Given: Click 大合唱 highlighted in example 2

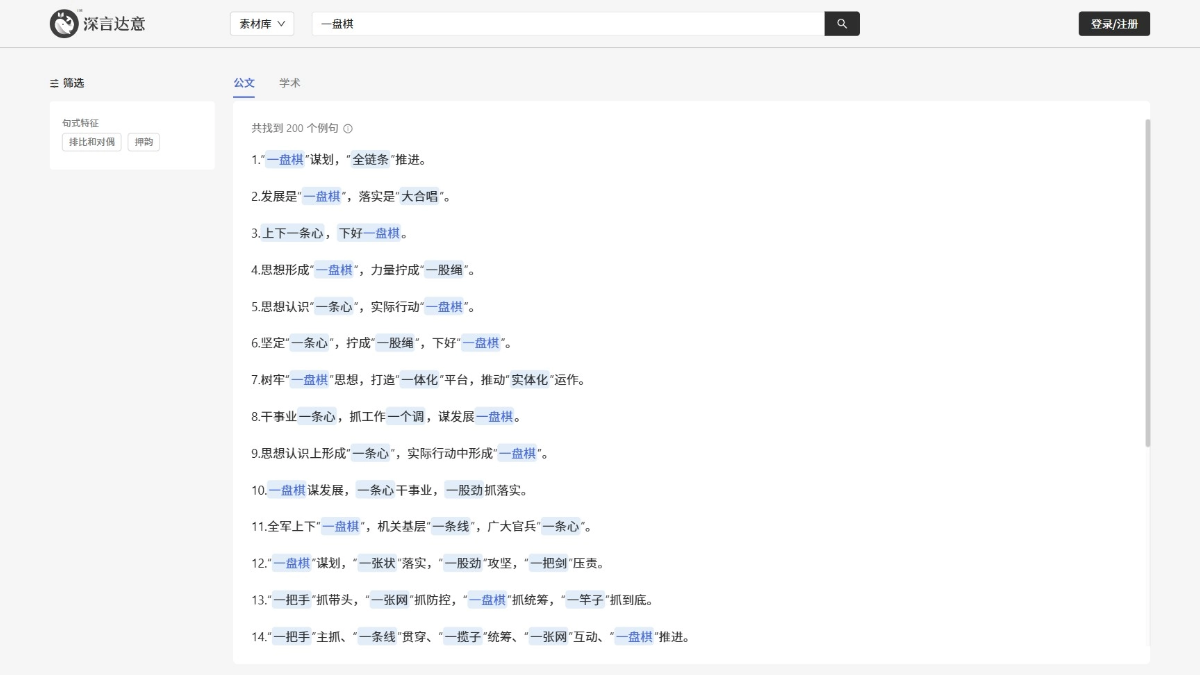Looking at the screenshot, I should 420,196.
